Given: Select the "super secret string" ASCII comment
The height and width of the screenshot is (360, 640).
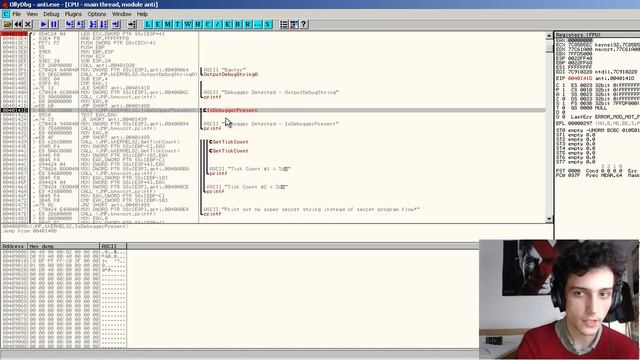Looking at the screenshot, I should click(311, 209).
